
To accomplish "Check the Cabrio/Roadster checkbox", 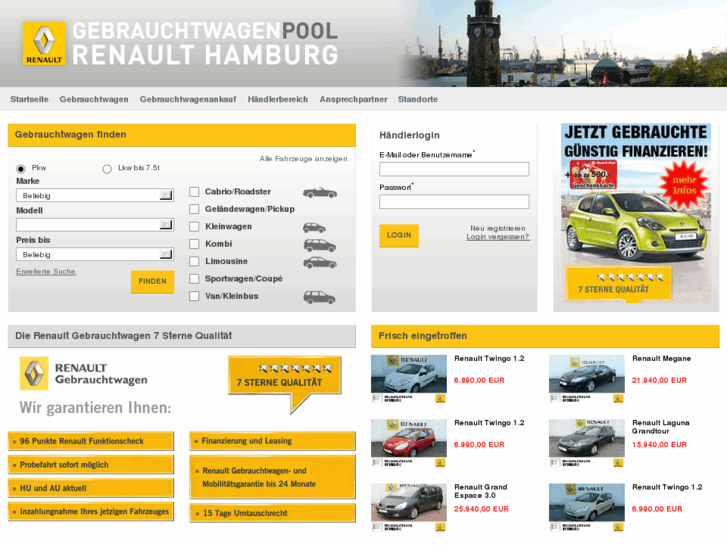I will click(194, 192).
